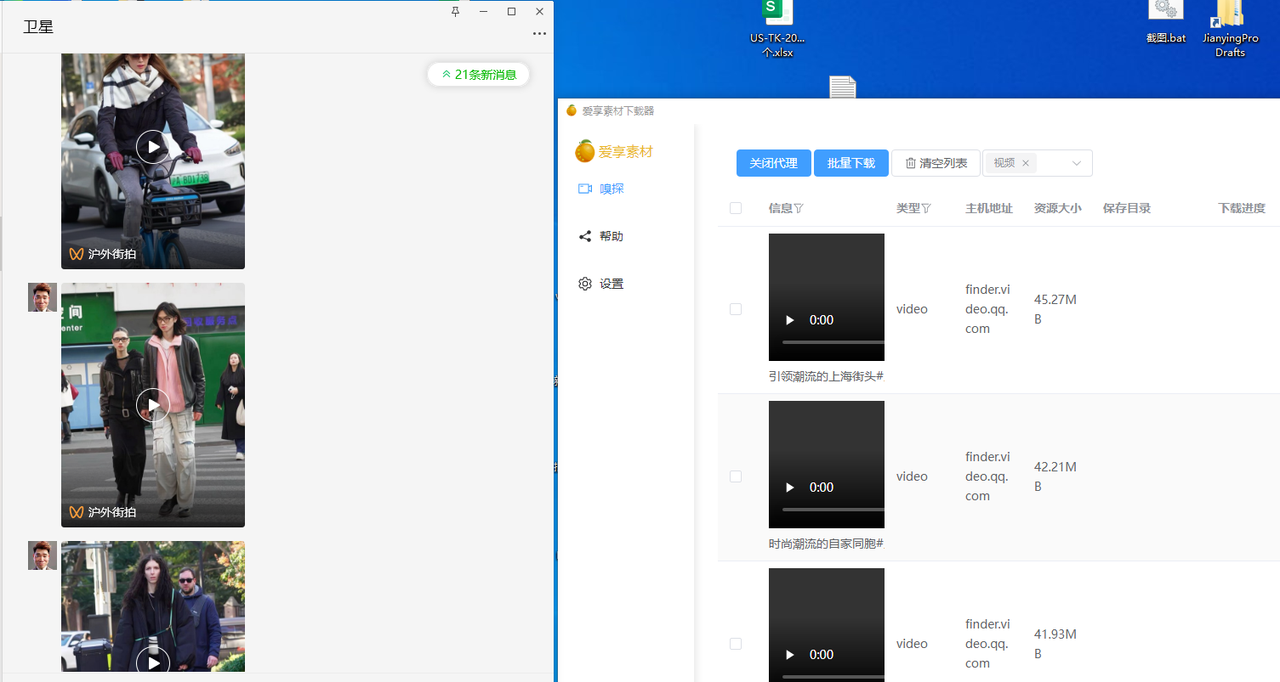The width and height of the screenshot is (1280, 682).
Task: Pin the 卫星 chat window on top
Action: [456, 11]
